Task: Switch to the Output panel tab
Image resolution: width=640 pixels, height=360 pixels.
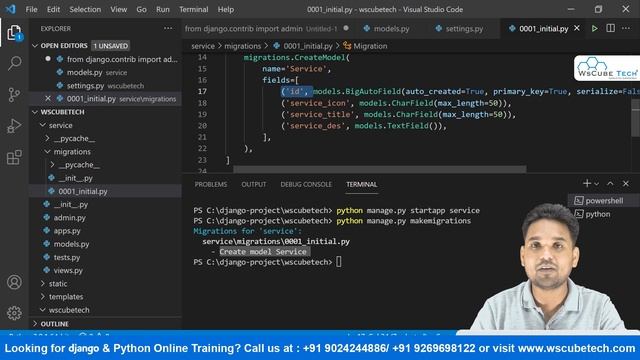Action: (253, 184)
